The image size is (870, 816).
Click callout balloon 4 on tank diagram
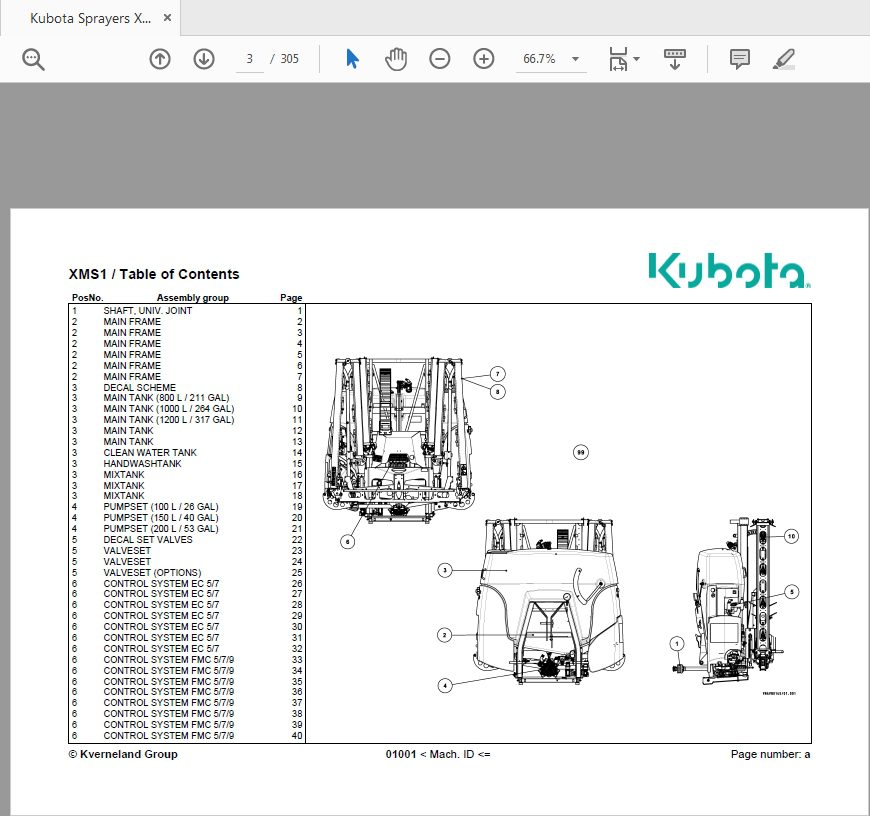(445, 686)
